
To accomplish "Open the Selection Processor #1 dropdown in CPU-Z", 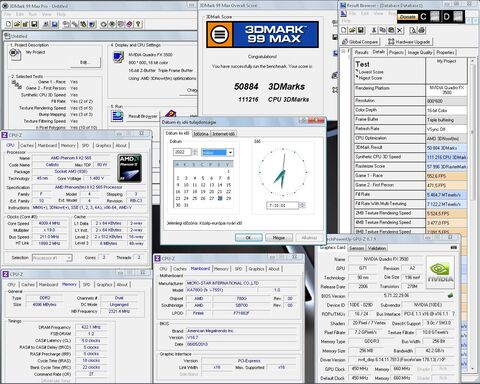I will 69,258.
